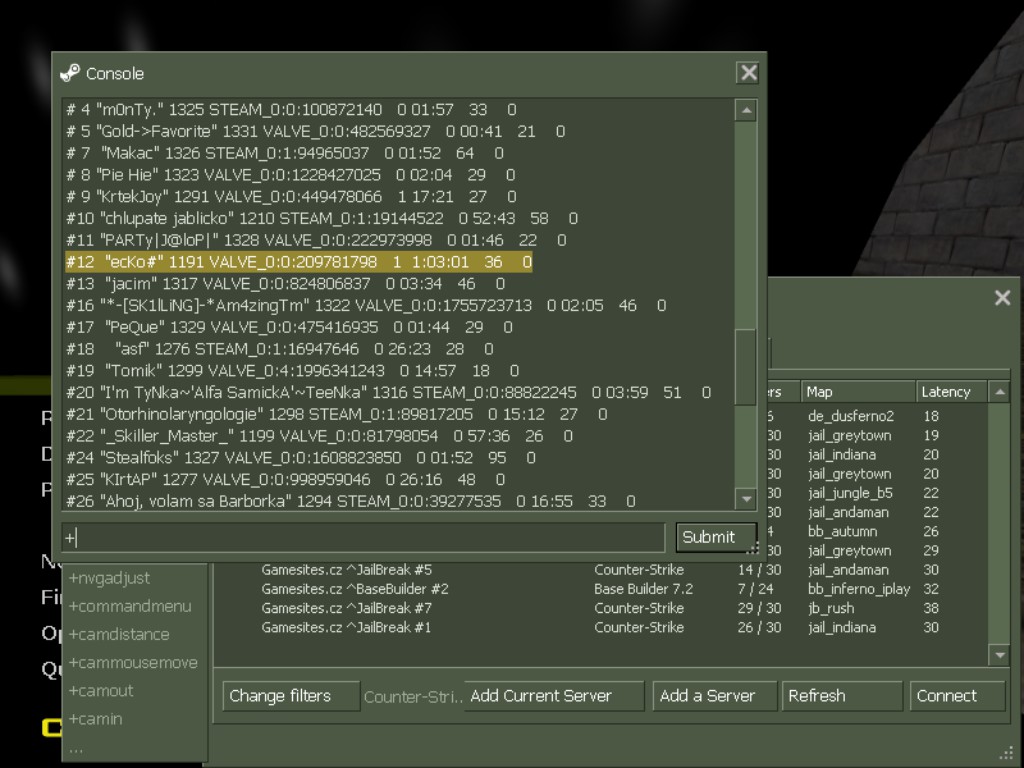Click the Connect button

957,696
